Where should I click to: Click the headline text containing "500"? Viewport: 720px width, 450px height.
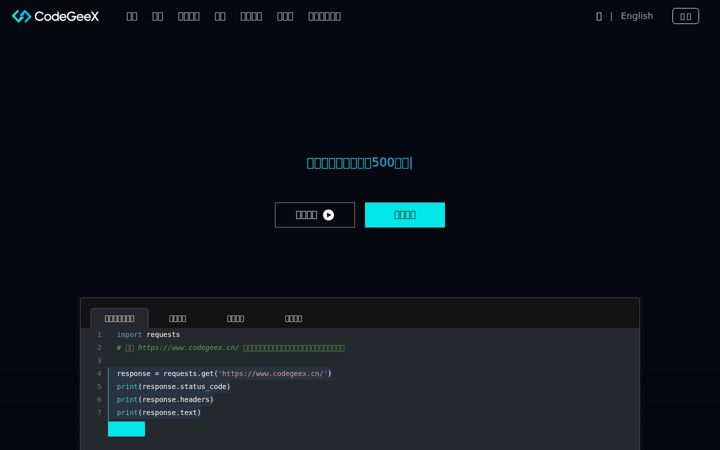[359, 163]
